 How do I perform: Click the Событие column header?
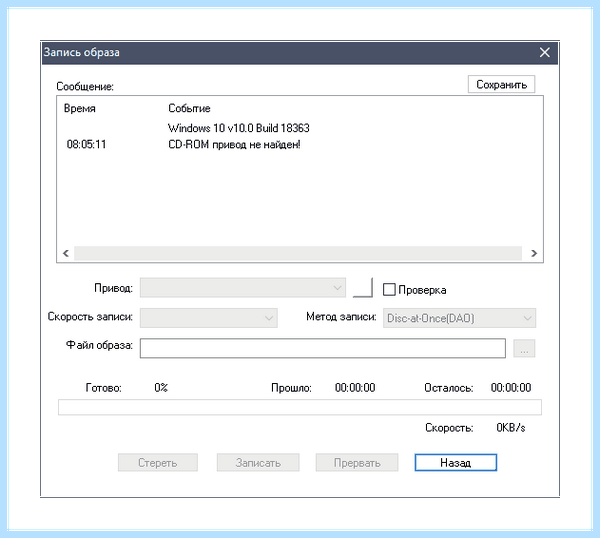(189, 108)
